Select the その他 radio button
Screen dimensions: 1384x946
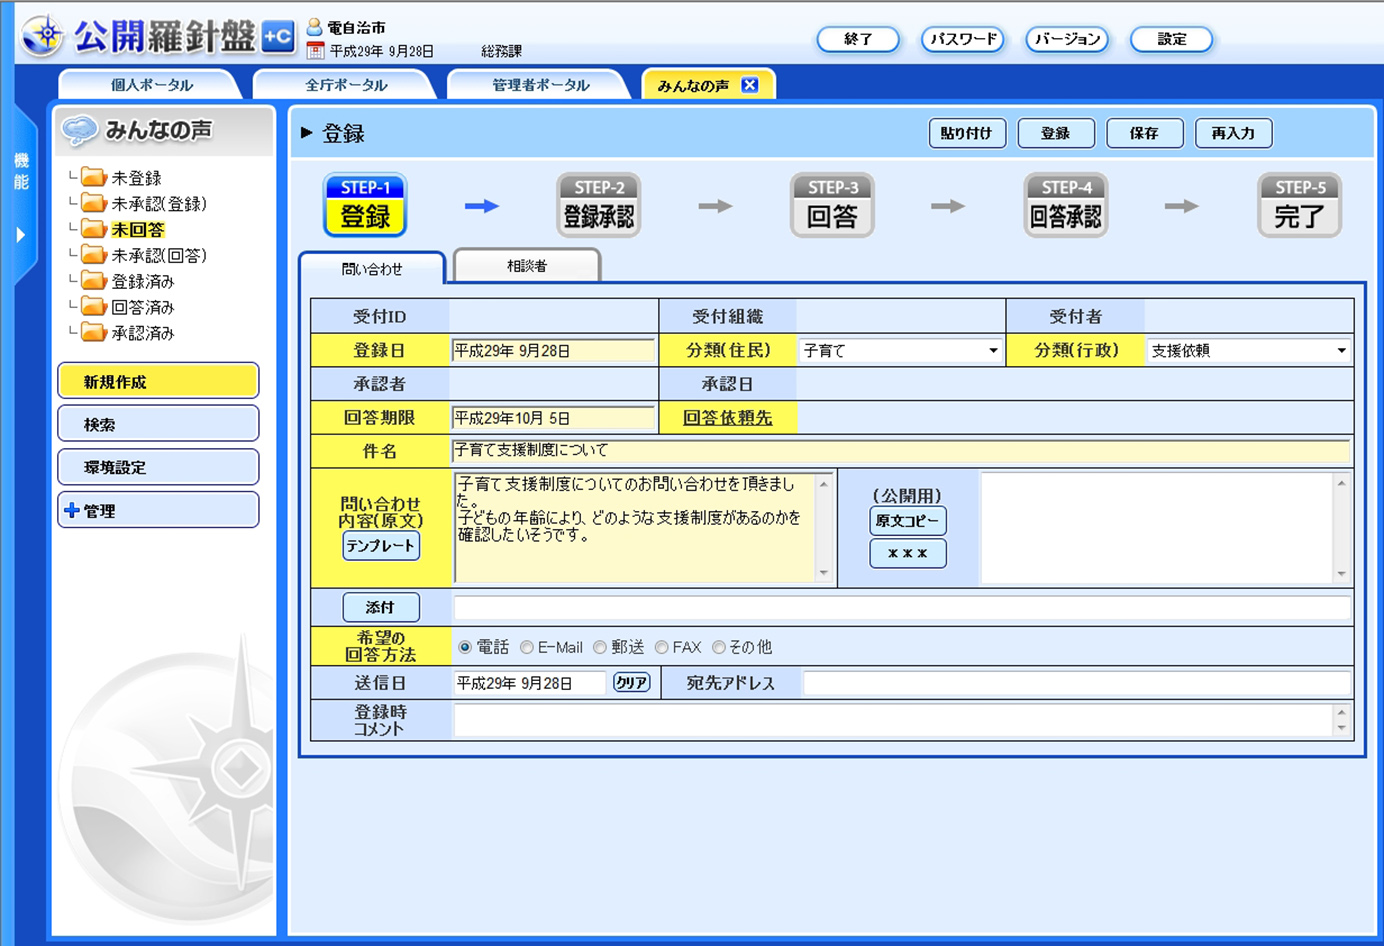[718, 648]
